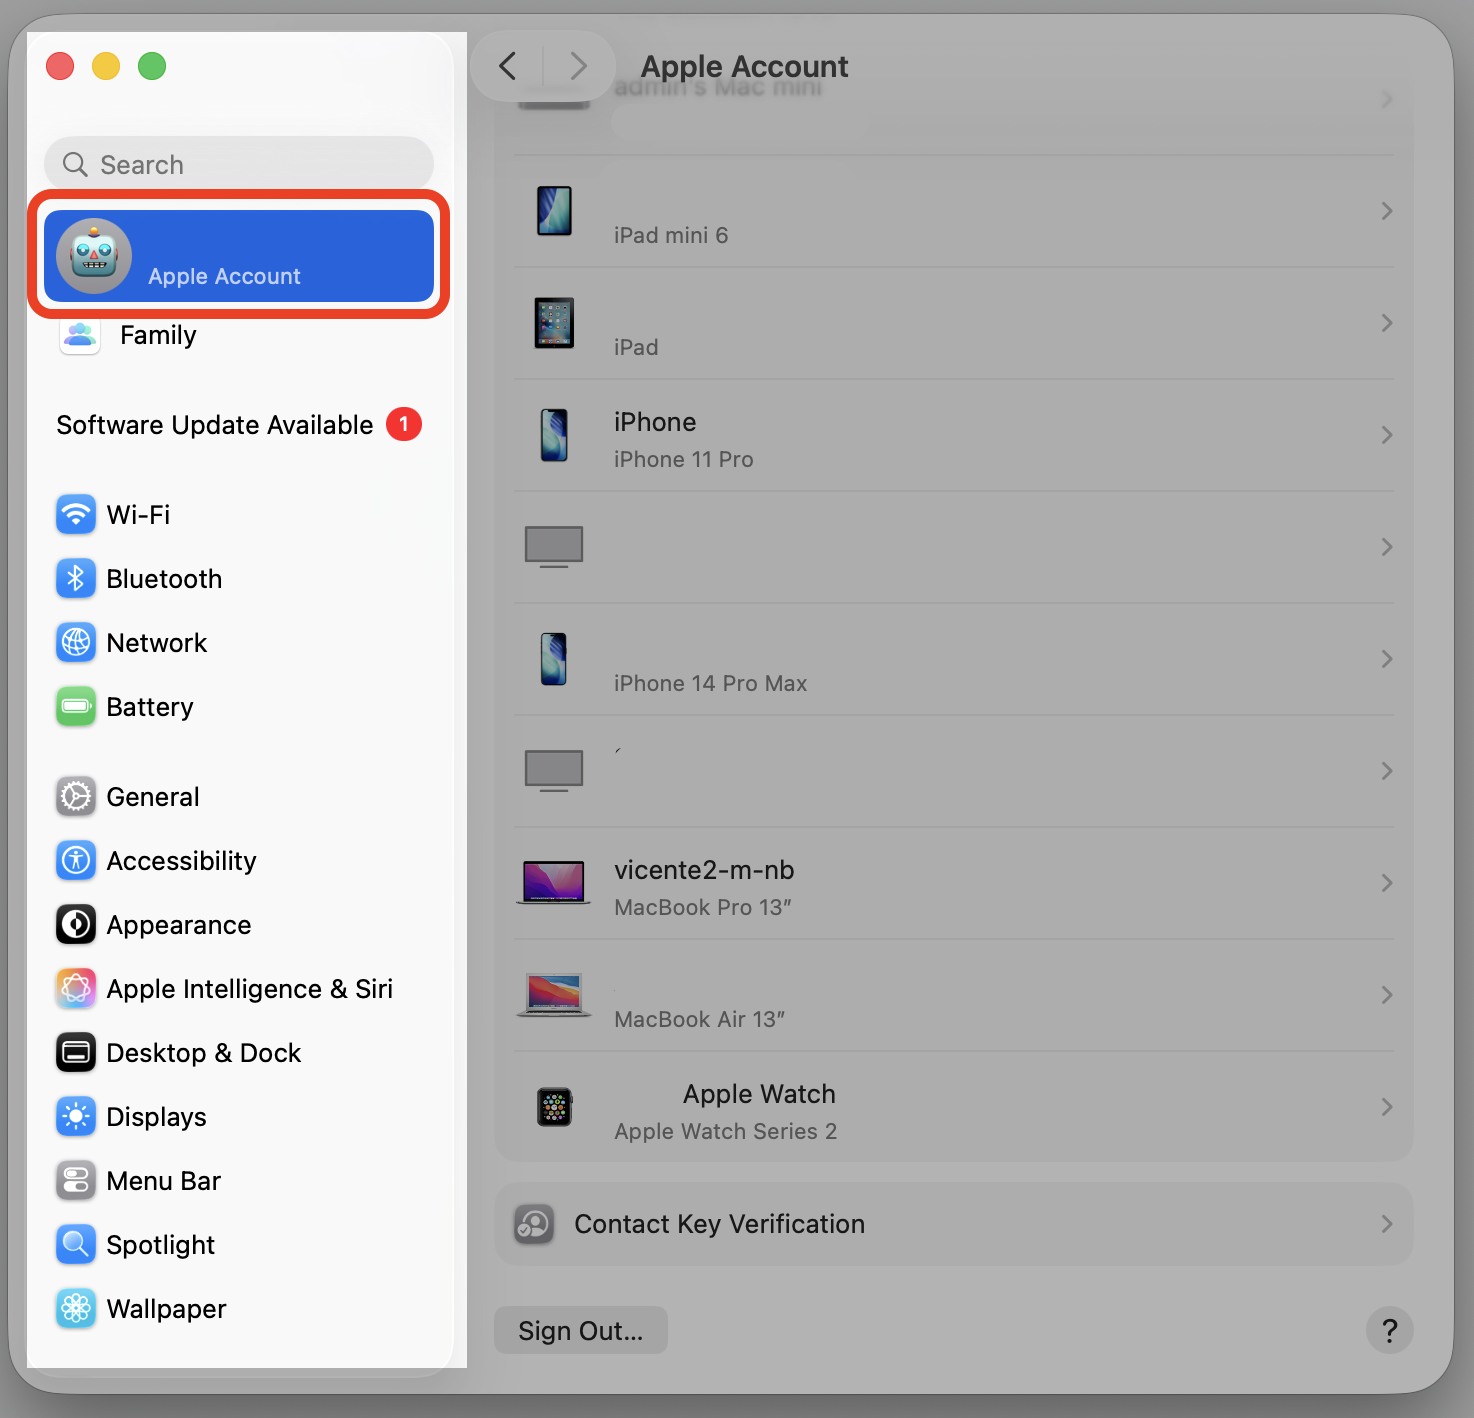Open the iPhone 14 Pro Max row chevron

point(1387,659)
